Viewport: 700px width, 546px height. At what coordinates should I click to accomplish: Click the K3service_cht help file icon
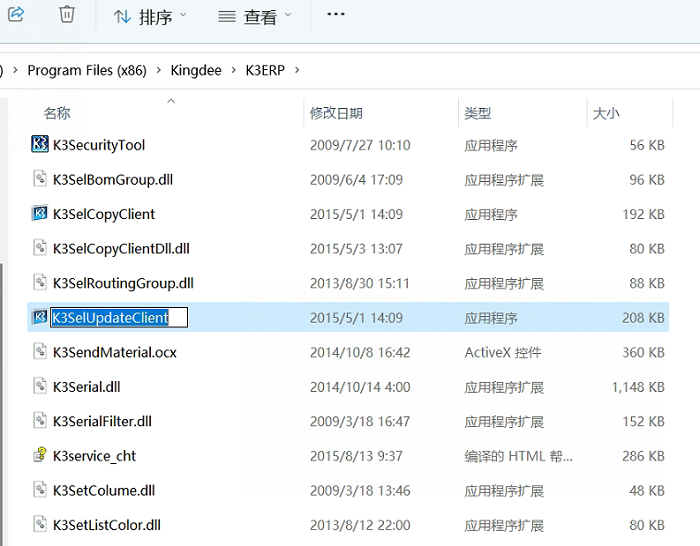point(40,456)
